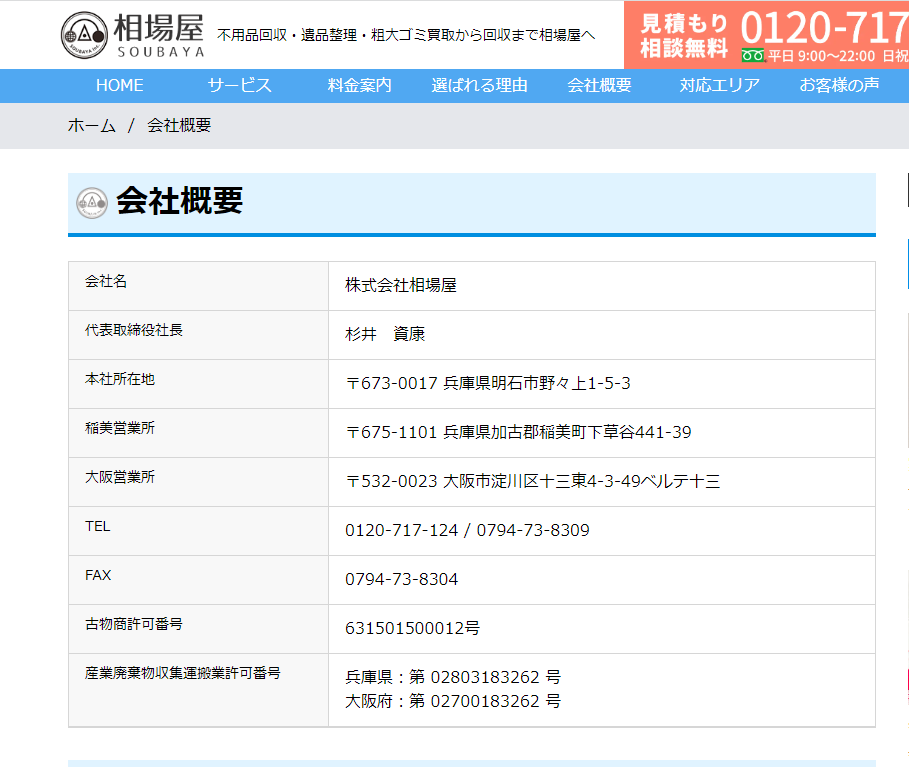This screenshot has width=909, height=767.
Task: Go to 料金案内 in navigation bar
Action: (359, 85)
